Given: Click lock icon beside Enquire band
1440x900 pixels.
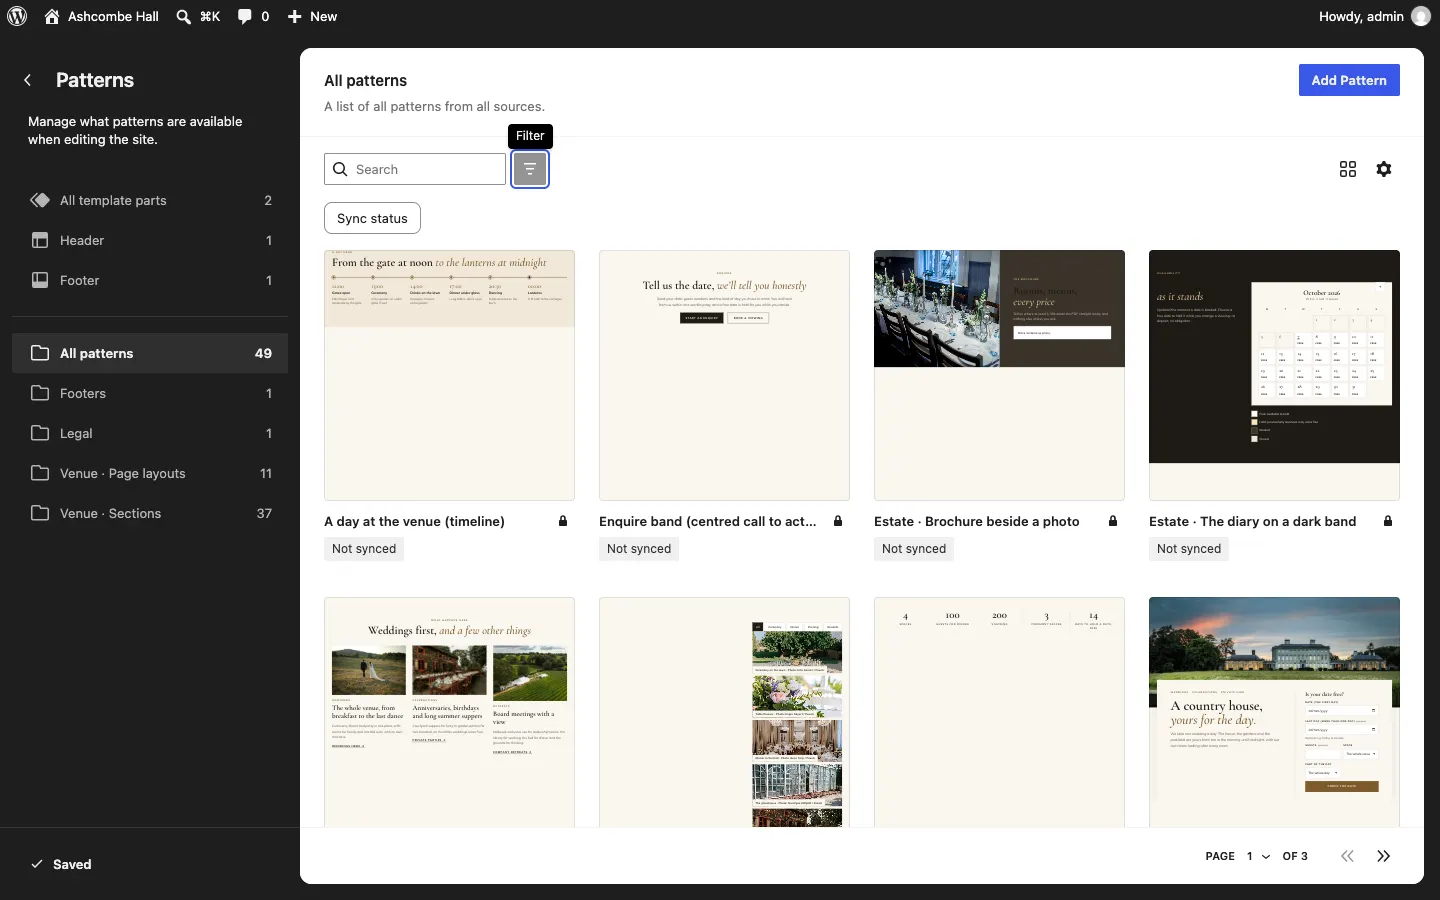Looking at the screenshot, I should point(838,521).
